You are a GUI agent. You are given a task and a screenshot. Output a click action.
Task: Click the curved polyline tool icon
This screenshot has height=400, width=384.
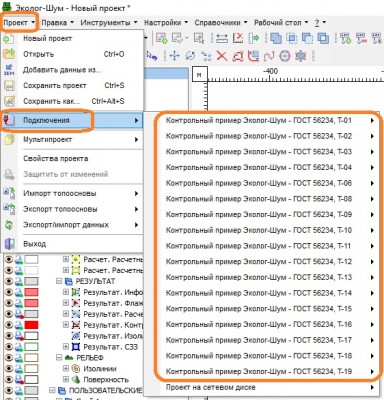pyautogui.click(x=269, y=56)
